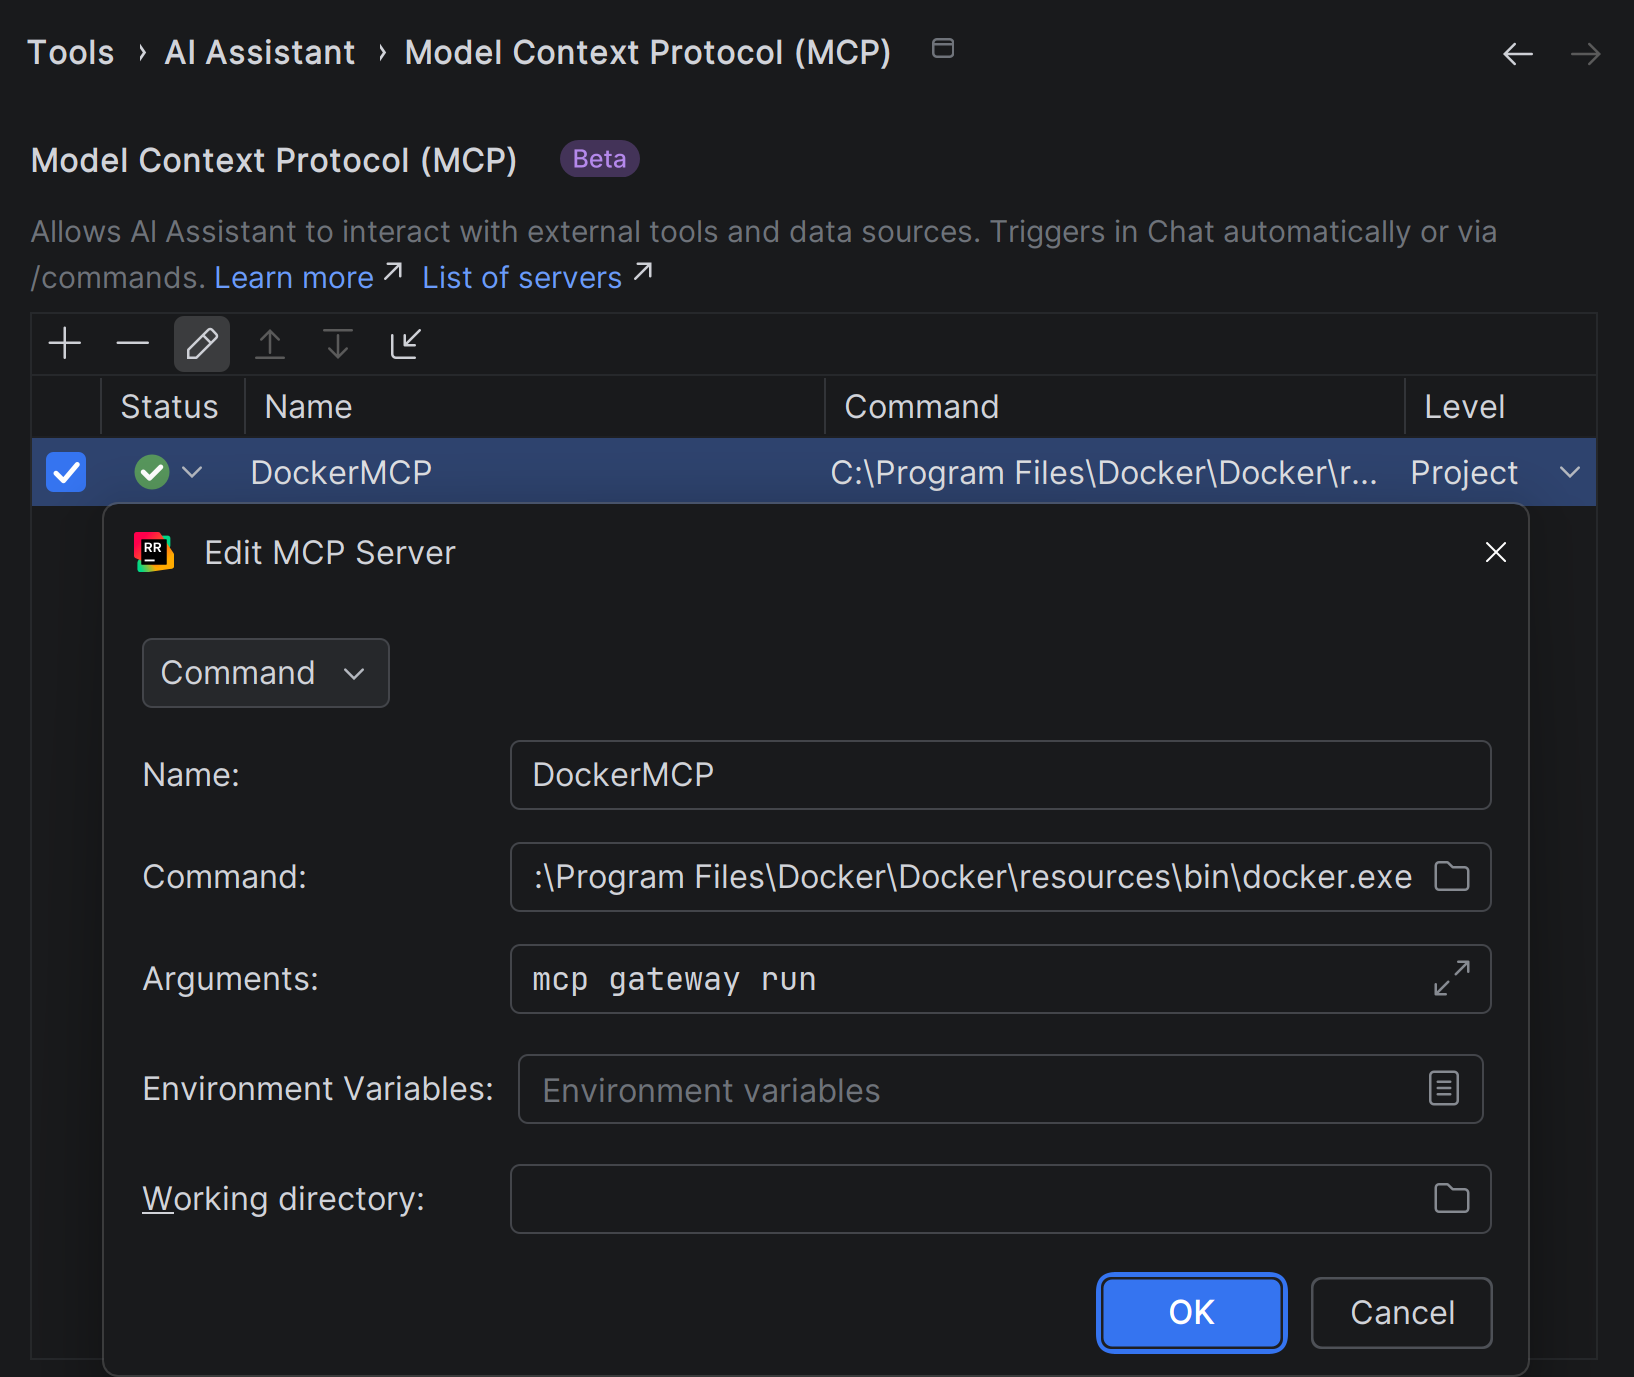Select Model Context Protocol (MCP) breadcrumb

648,52
